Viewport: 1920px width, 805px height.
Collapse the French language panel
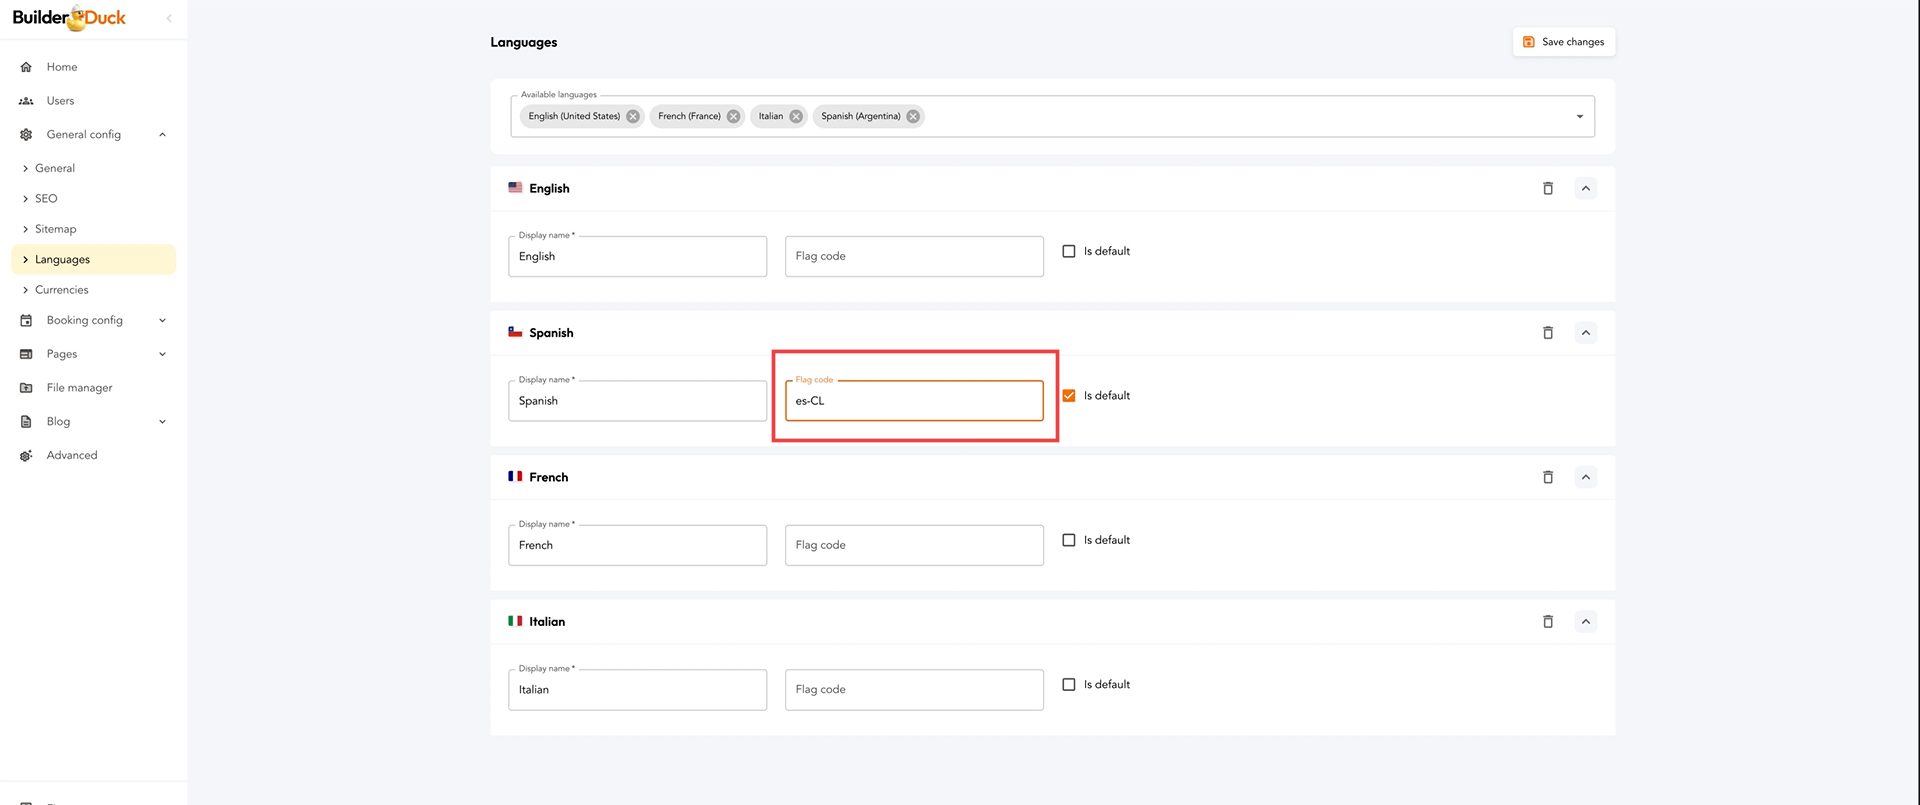[1585, 478]
